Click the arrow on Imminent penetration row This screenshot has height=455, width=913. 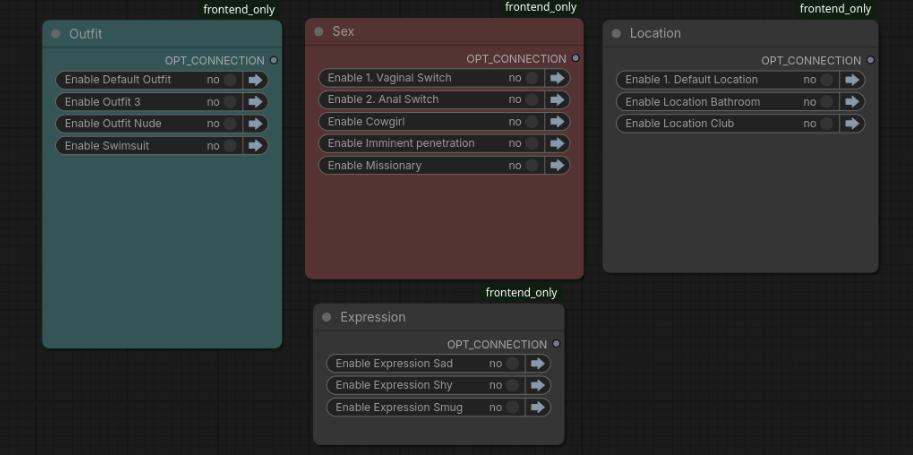pos(557,143)
